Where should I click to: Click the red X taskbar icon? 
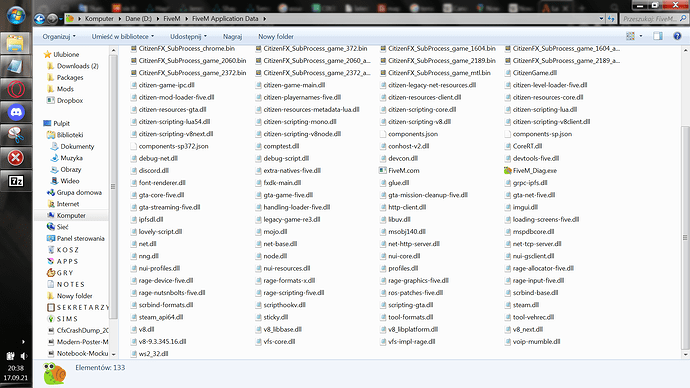click(x=16, y=158)
